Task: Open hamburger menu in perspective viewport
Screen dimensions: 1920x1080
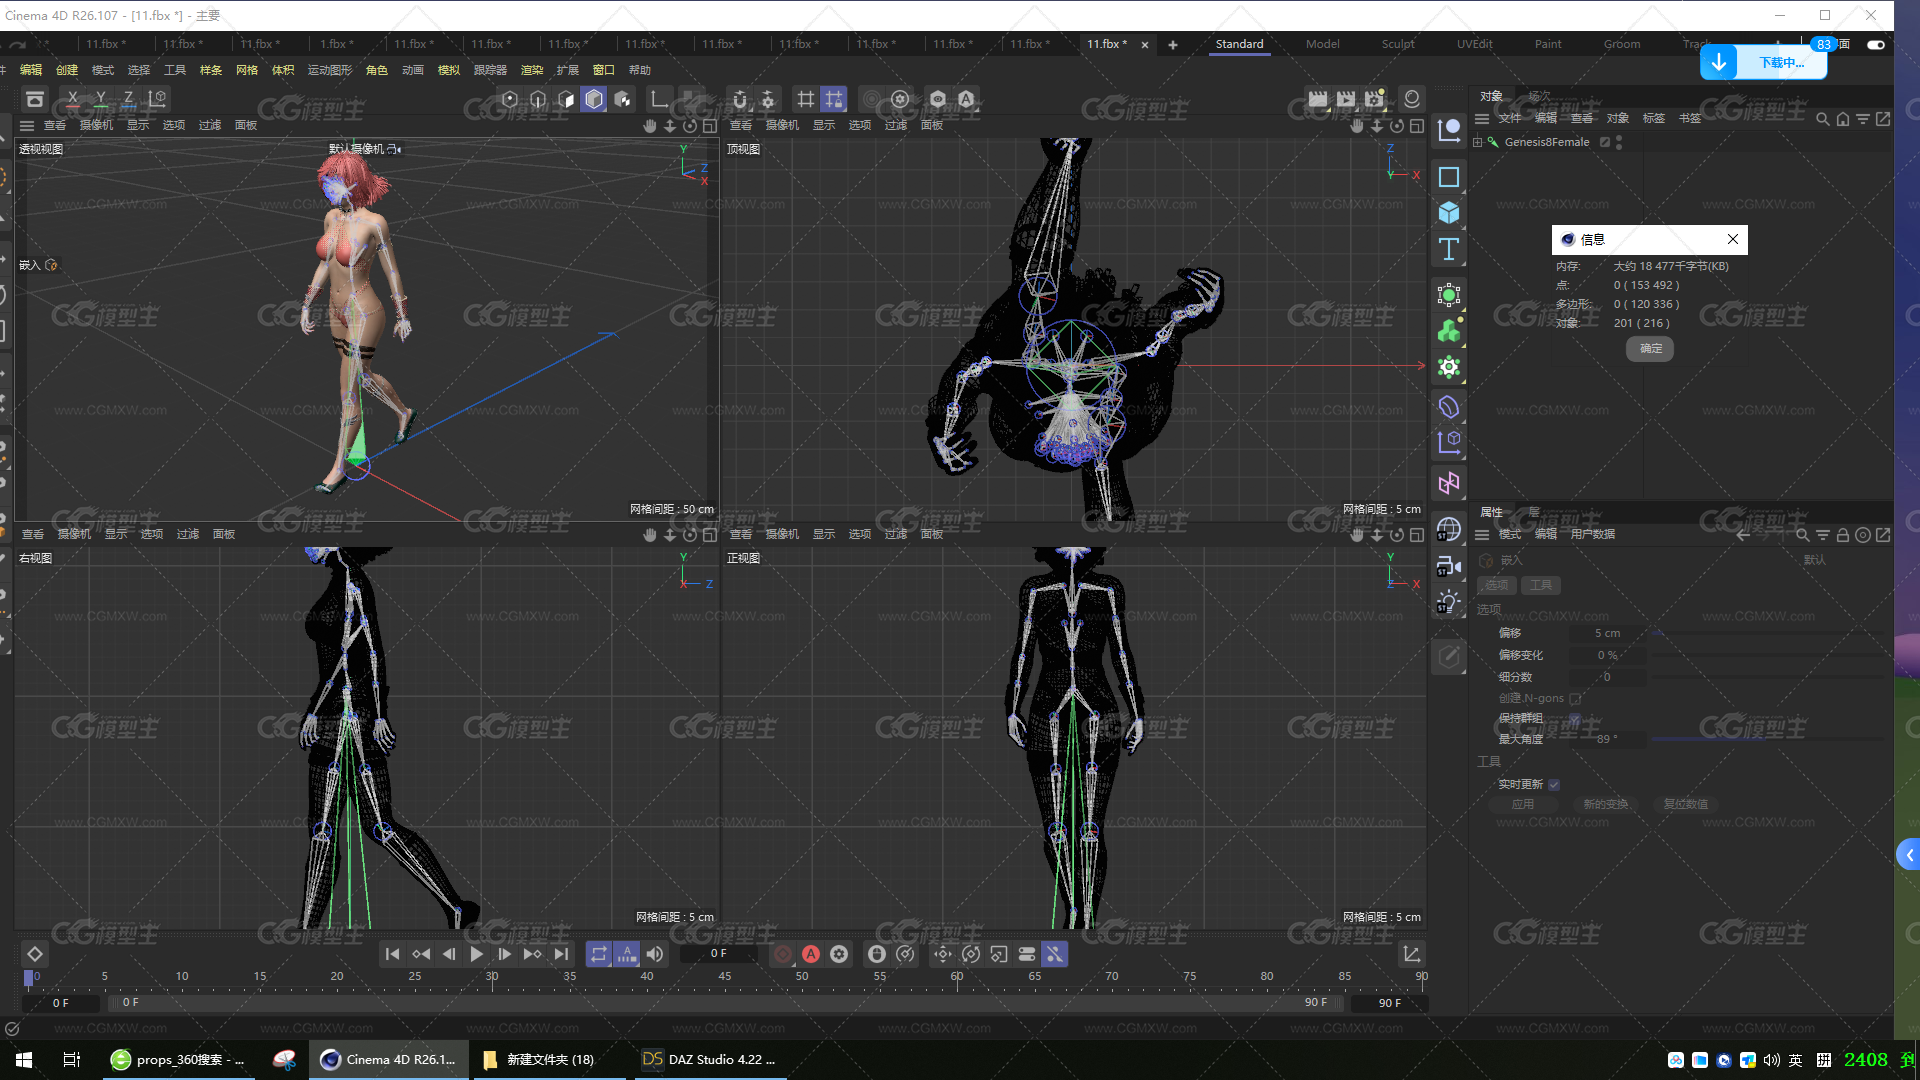Action: [x=27, y=125]
